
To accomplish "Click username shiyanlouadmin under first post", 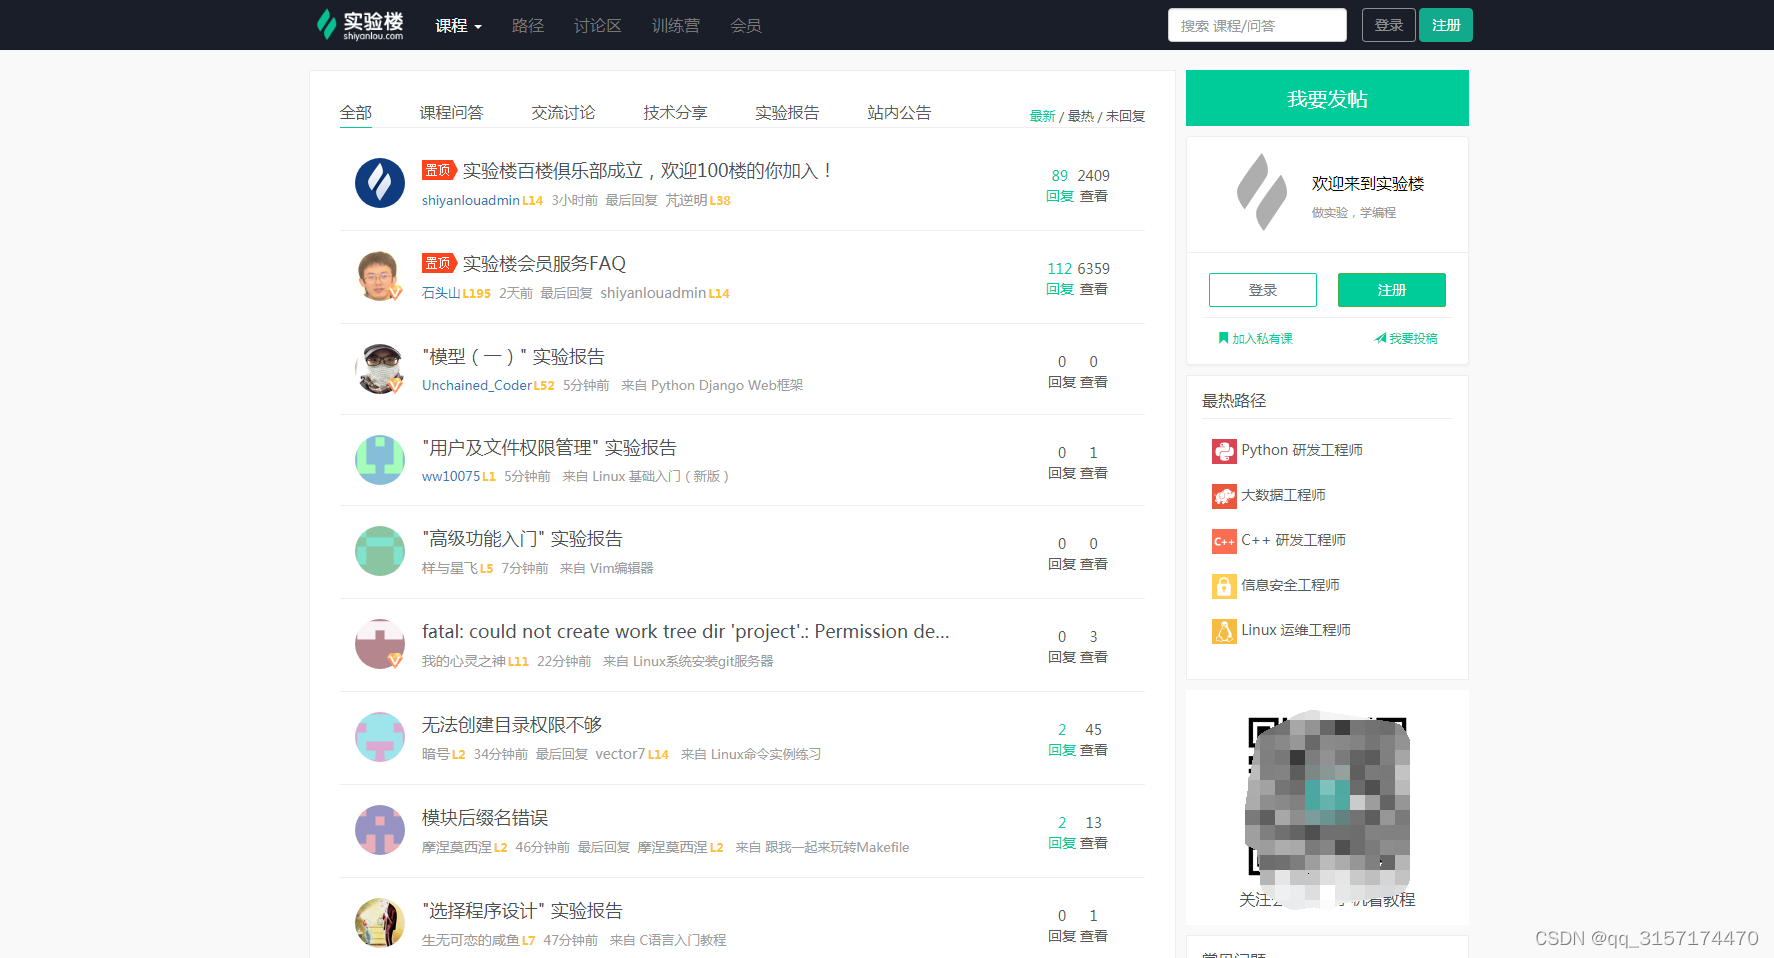I will pos(471,201).
